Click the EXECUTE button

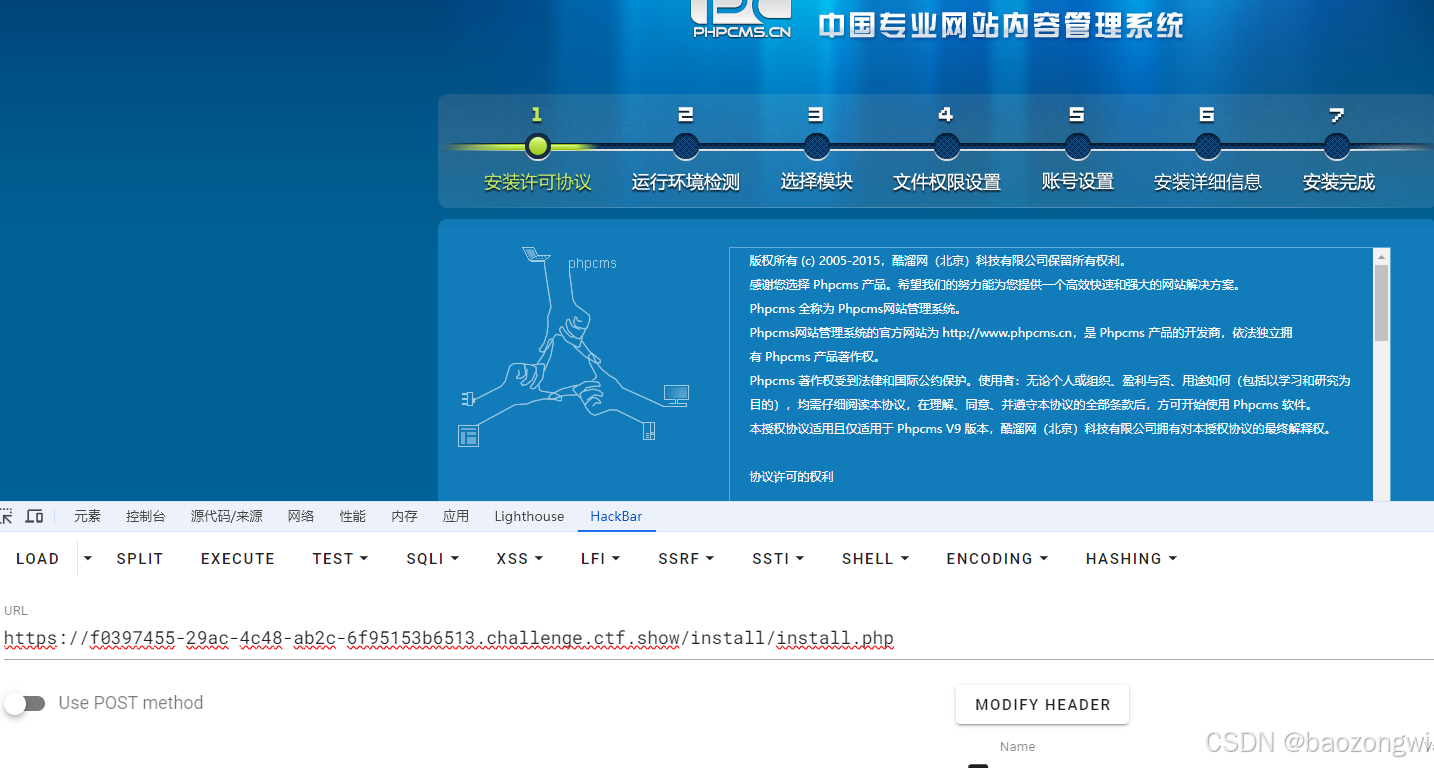(238, 559)
